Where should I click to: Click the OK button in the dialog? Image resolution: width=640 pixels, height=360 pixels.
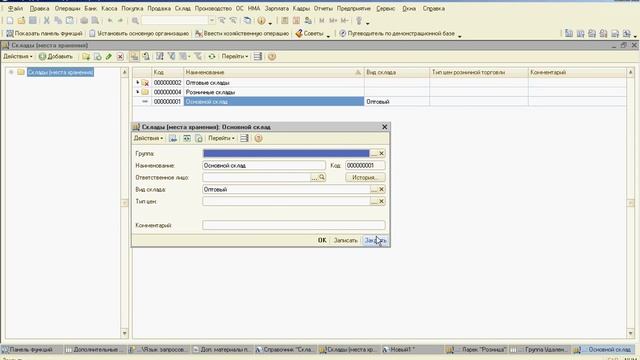pos(322,240)
